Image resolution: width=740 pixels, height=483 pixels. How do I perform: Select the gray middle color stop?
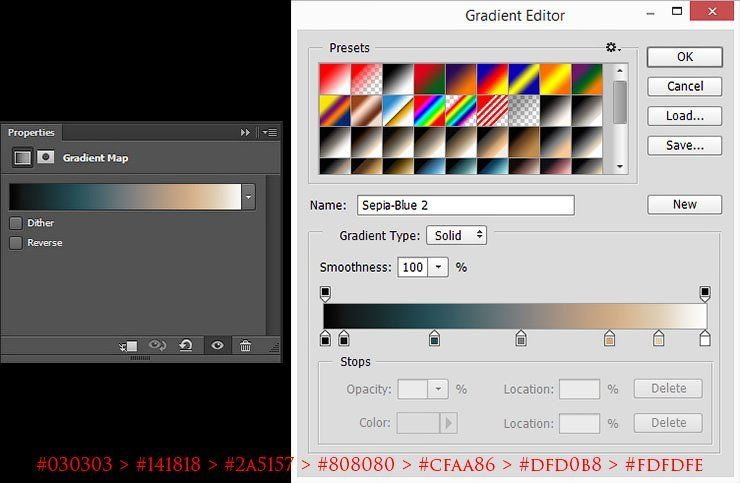tap(521, 338)
